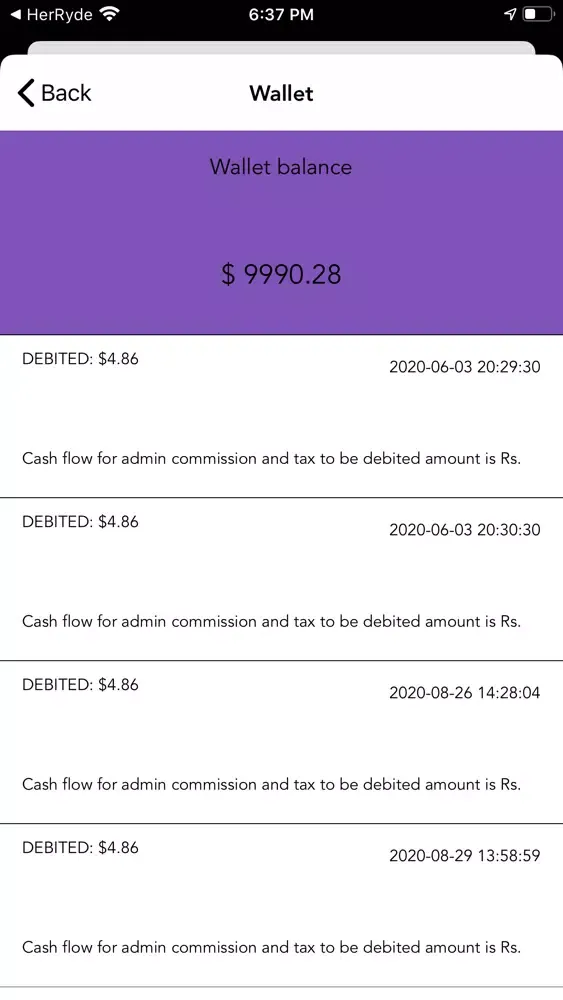The image size is (563, 1000).
Task: Tap the location arrow status icon
Action: coord(510,14)
